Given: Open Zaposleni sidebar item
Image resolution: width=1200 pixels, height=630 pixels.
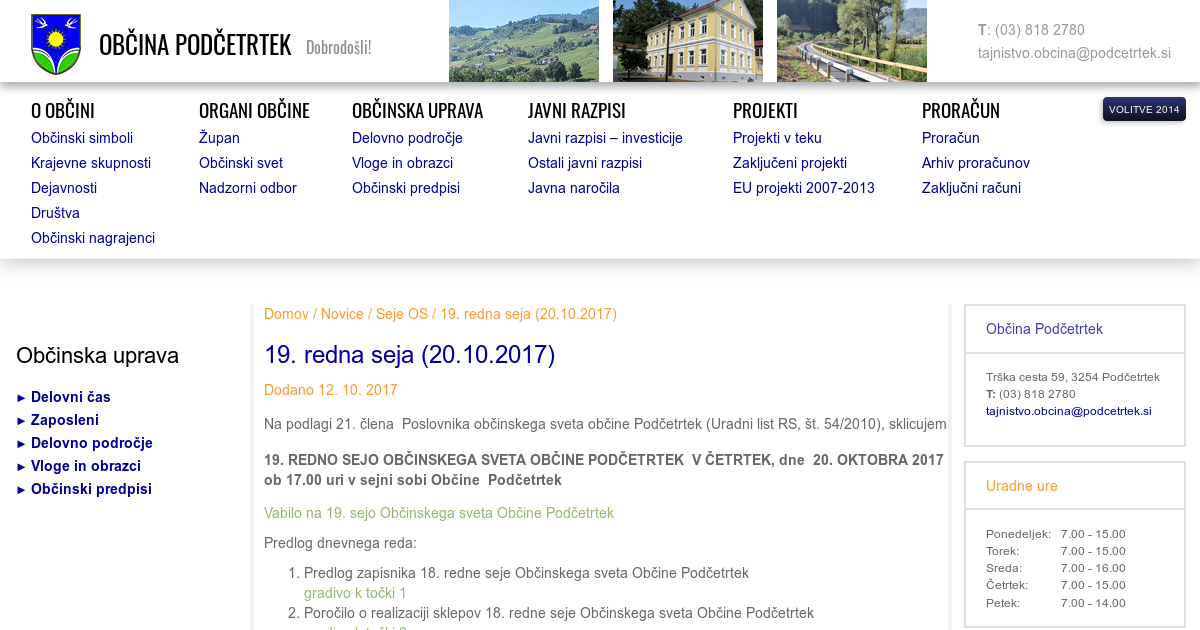Looking at the screenshot, I should click(x=64, y=420).
